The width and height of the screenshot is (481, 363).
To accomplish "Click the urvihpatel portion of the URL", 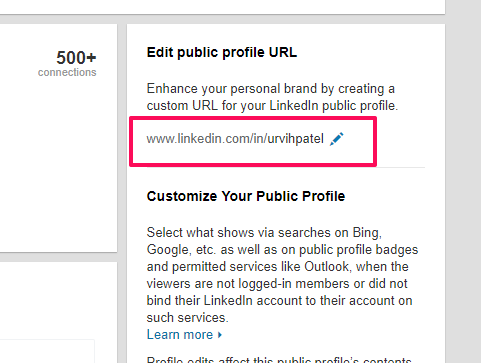I will click(x=295, y=139).
